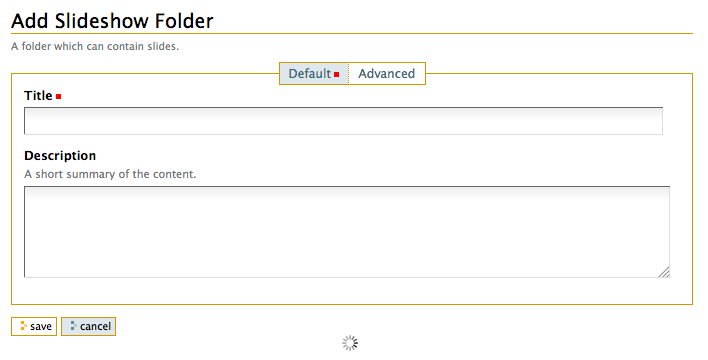
Task: Click the 'Add Slideshow Folder' heading
Action: coord(112,21)
